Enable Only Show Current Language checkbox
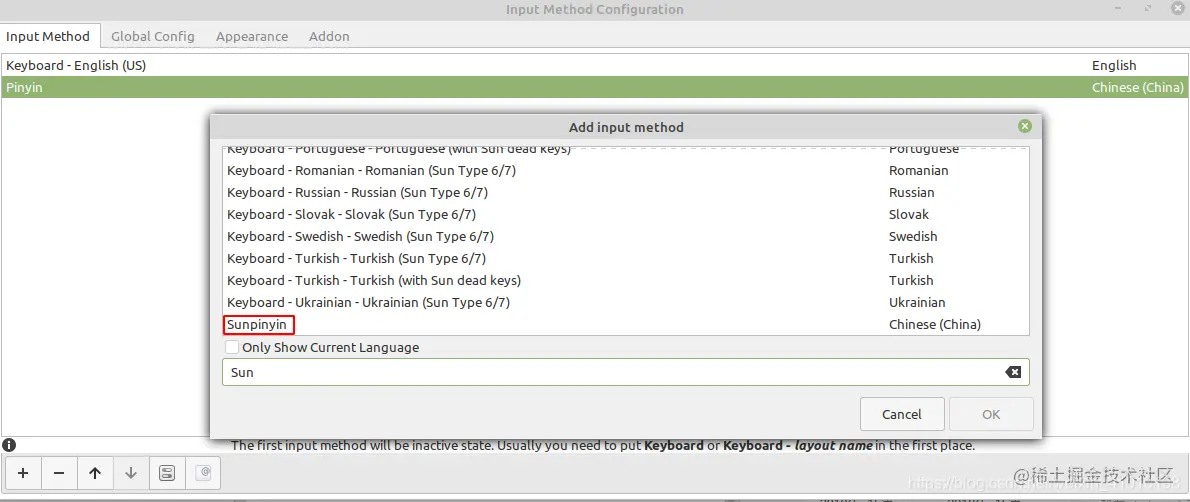This screenshot has height=502, width=1190. click(x=232, y=347)
